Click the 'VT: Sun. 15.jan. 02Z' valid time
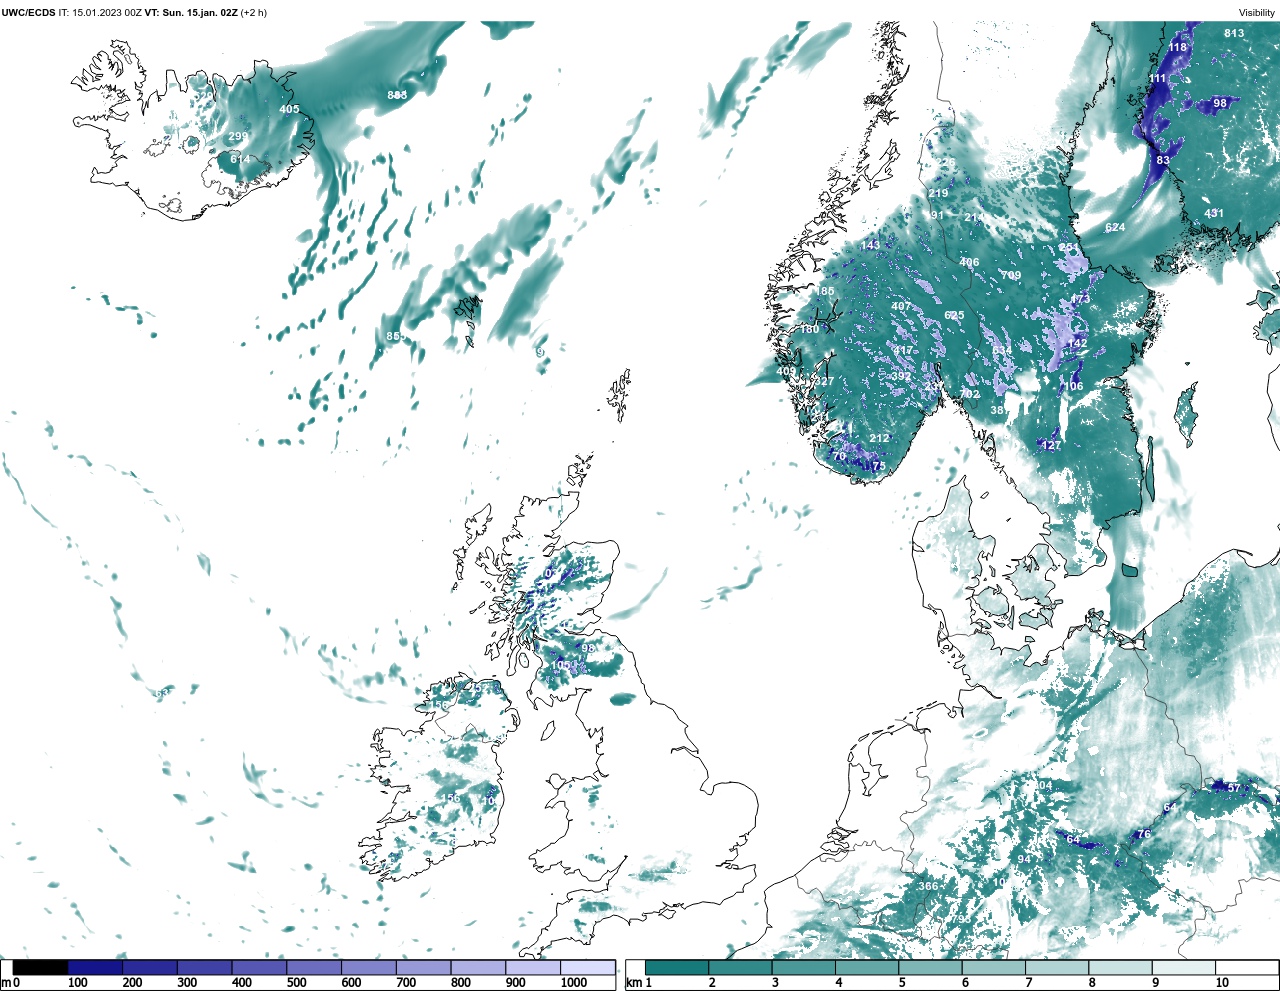This screenshot has width=1280, height=991. (191, 13)
